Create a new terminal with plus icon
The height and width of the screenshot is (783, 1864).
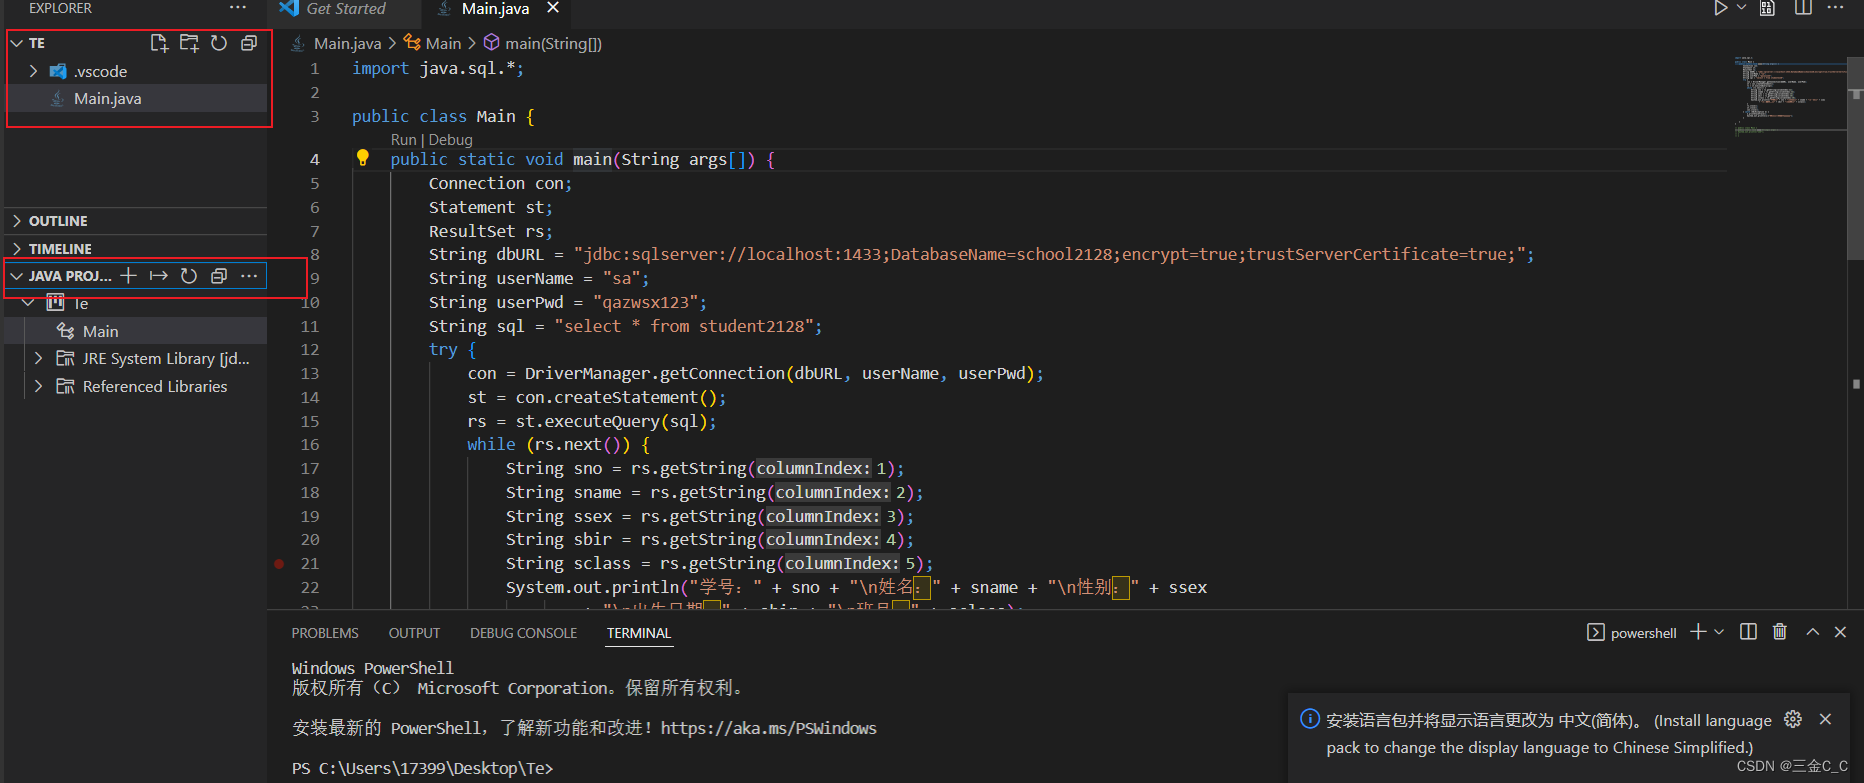(1698, 632)
